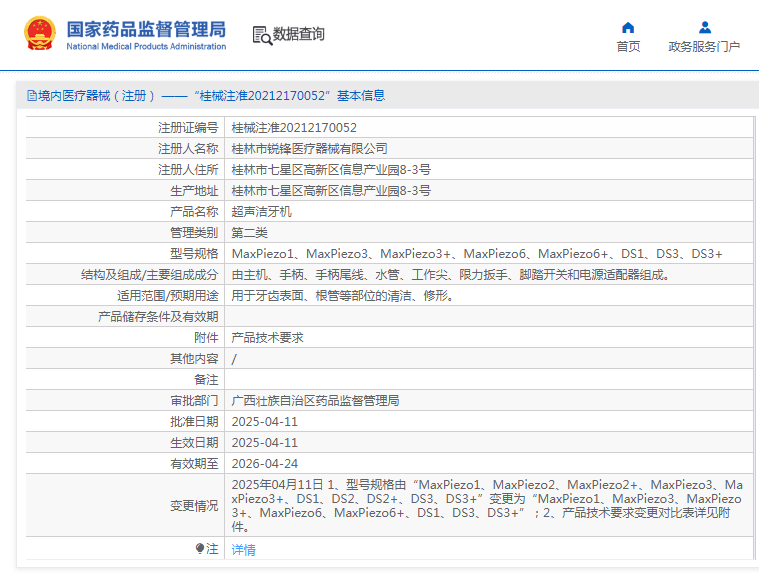
Task: Click registrant name 桂林市锐锋医疗器械有限公司
Action: [x=309, y=148]
